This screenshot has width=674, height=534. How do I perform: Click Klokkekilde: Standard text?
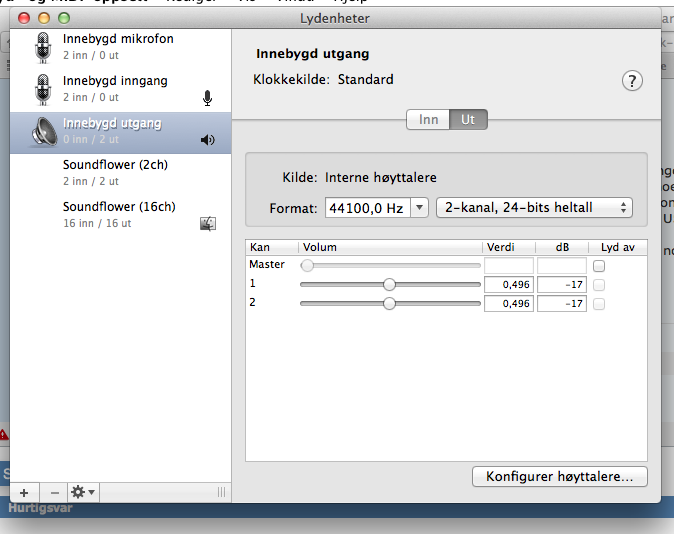(323, 80)
